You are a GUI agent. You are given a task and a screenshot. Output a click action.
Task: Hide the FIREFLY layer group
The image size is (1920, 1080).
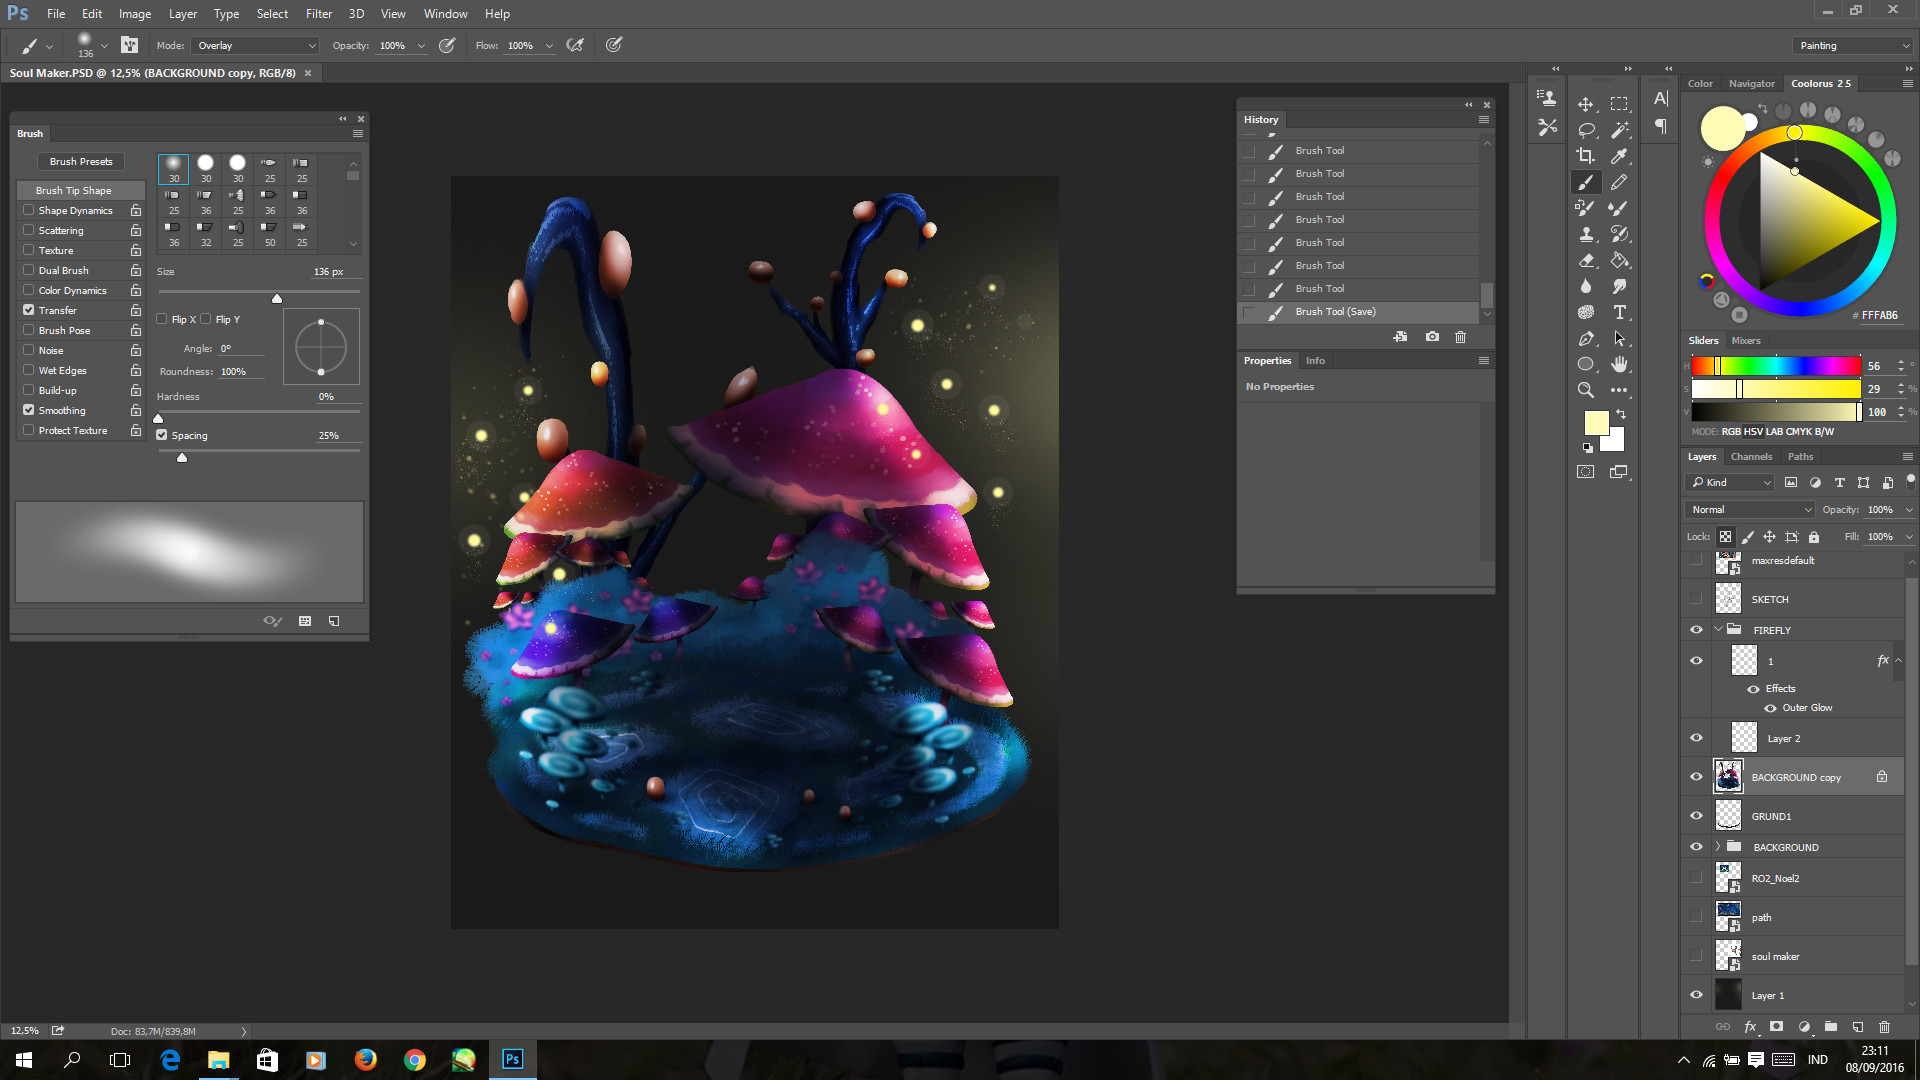pos(1696,629)
